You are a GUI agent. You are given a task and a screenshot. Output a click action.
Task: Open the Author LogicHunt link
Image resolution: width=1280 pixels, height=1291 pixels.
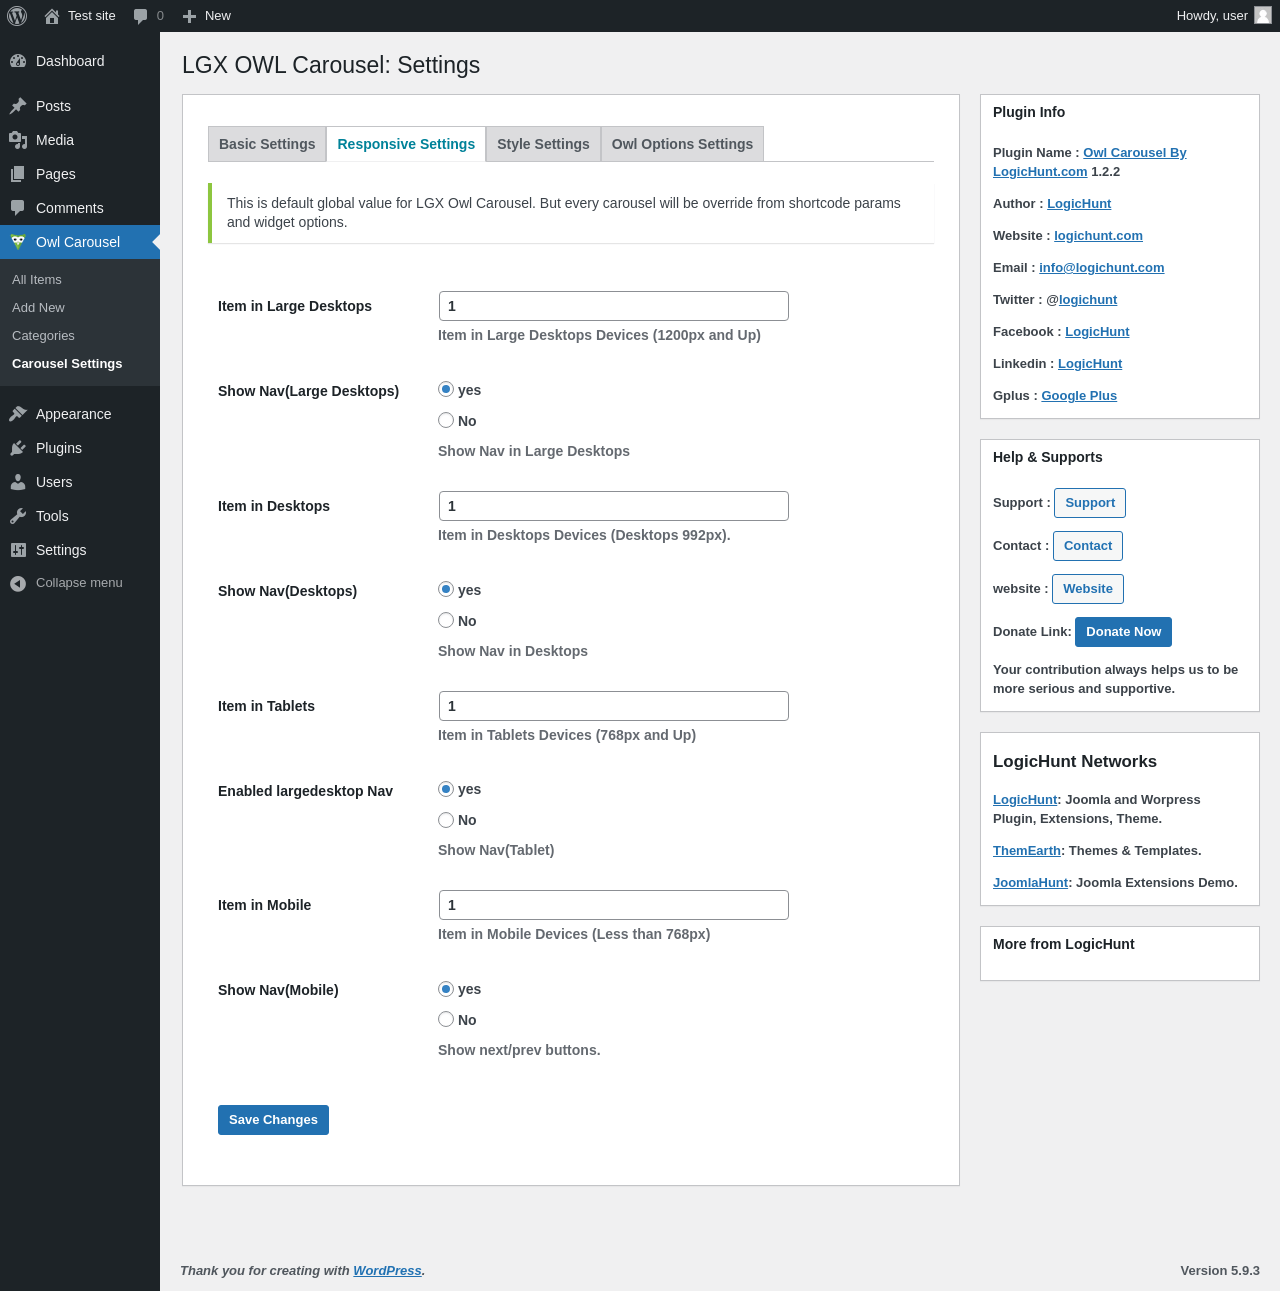[x=1079, y=204]
